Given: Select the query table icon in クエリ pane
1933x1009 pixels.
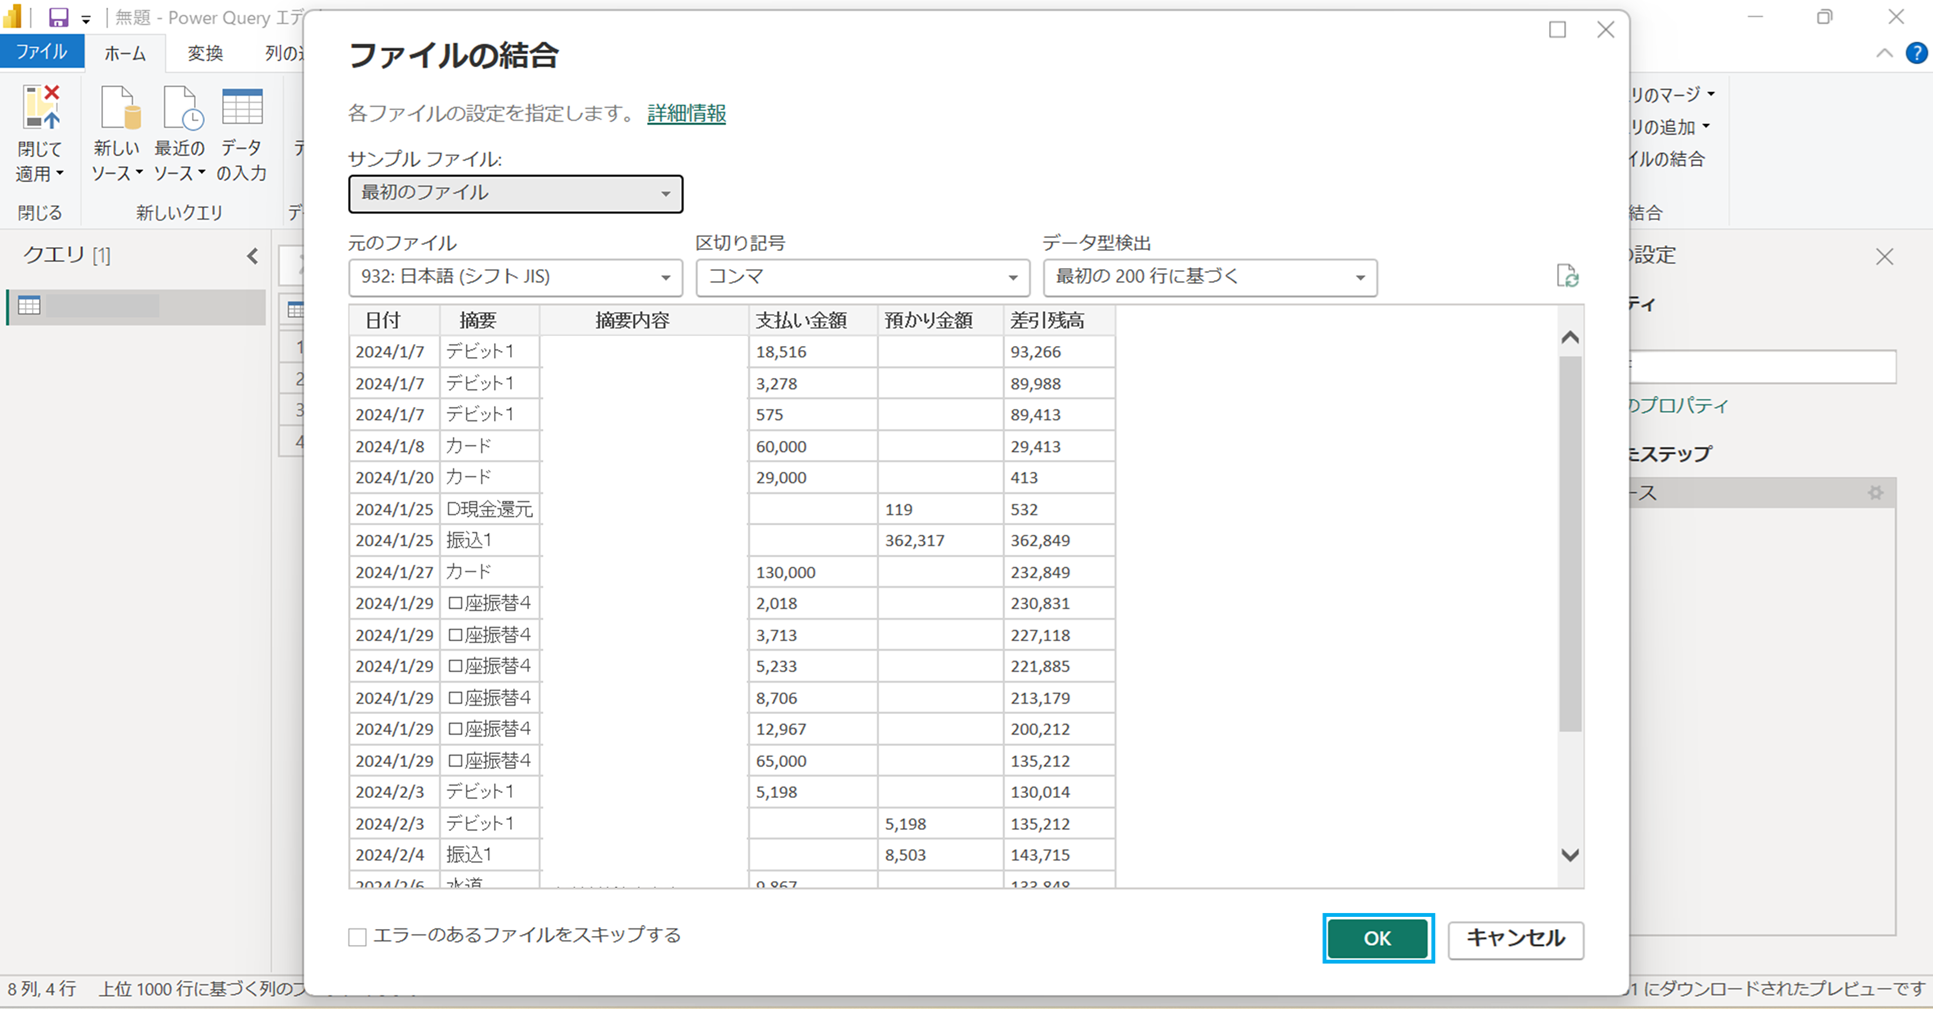Looking at the screenshot, I should [30, 306].
